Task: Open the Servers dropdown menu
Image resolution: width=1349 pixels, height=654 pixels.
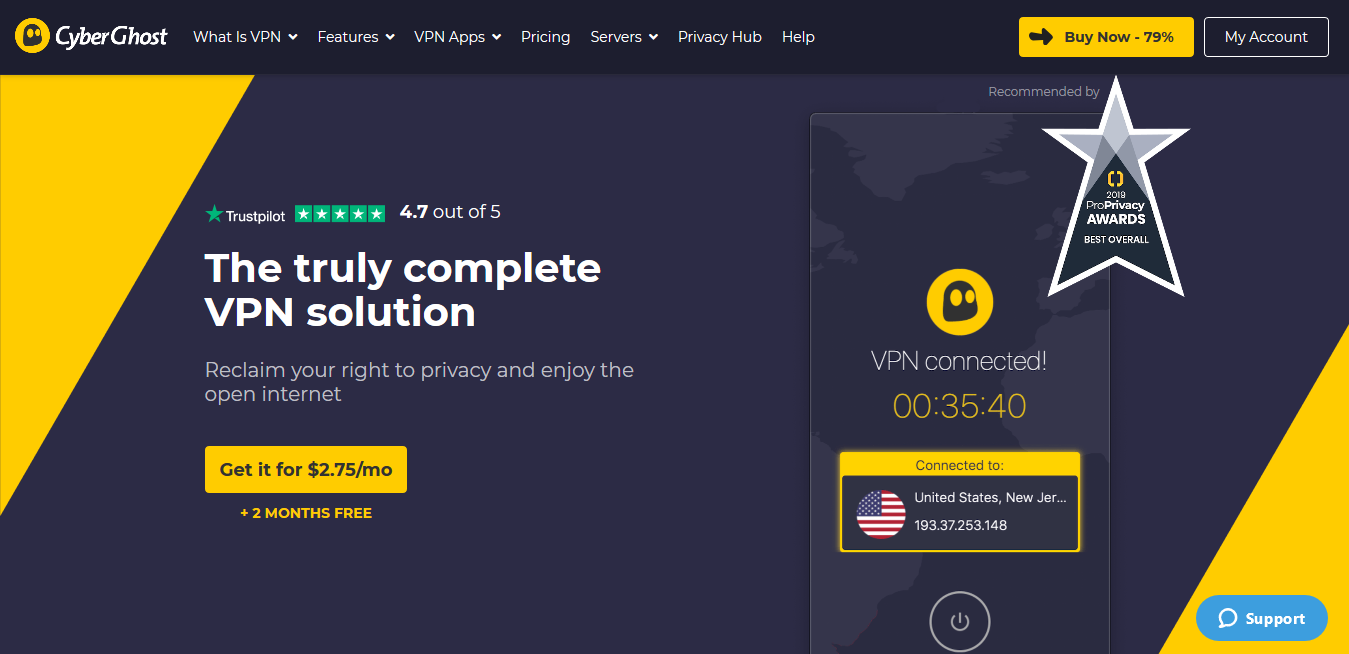Action: tap(624, 37)
